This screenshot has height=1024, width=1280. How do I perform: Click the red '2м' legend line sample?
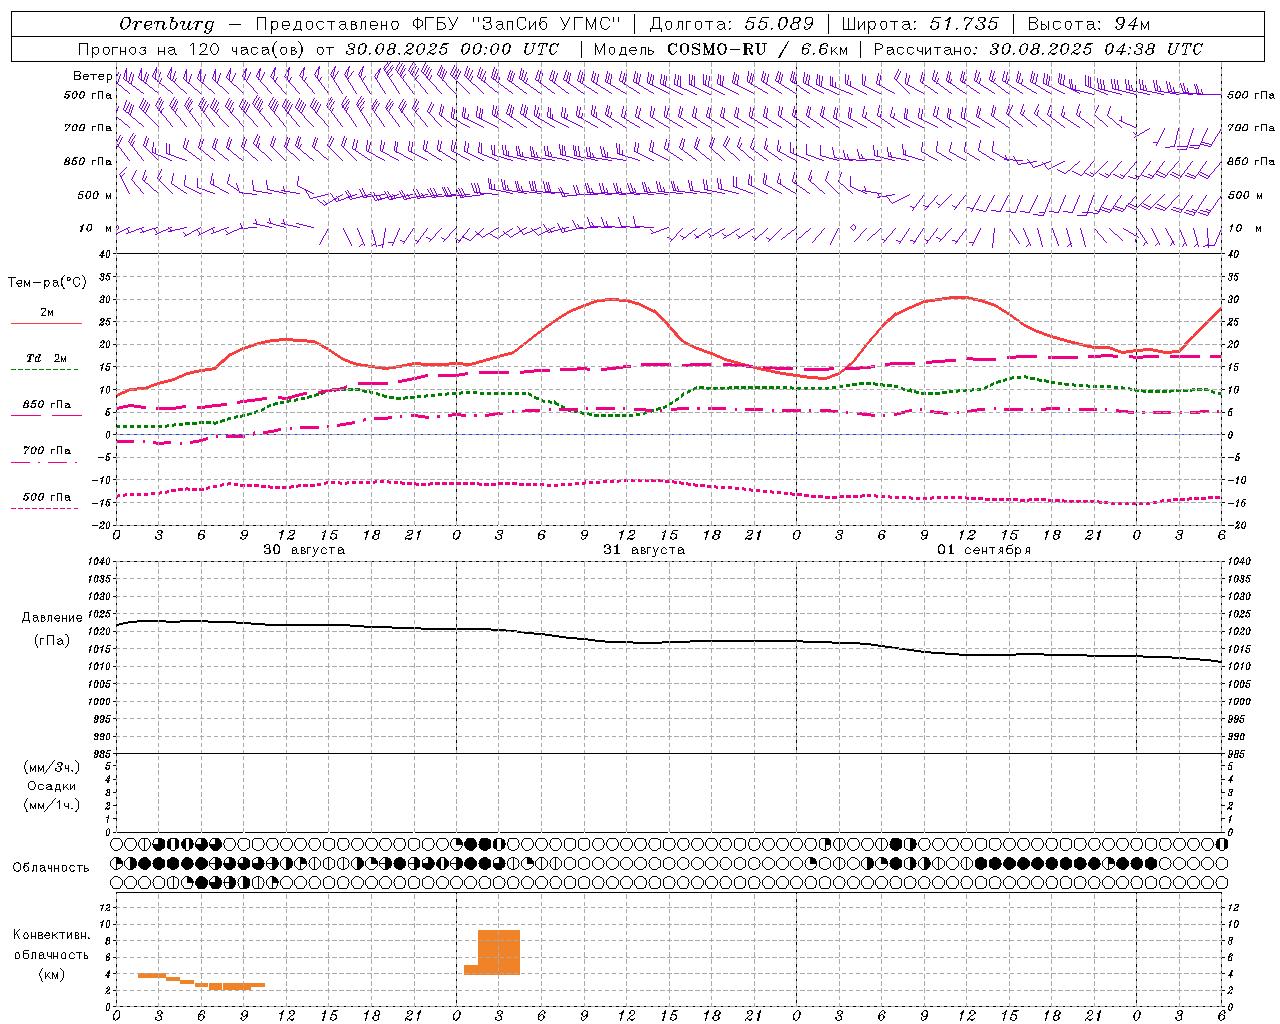tap(46, 324)
